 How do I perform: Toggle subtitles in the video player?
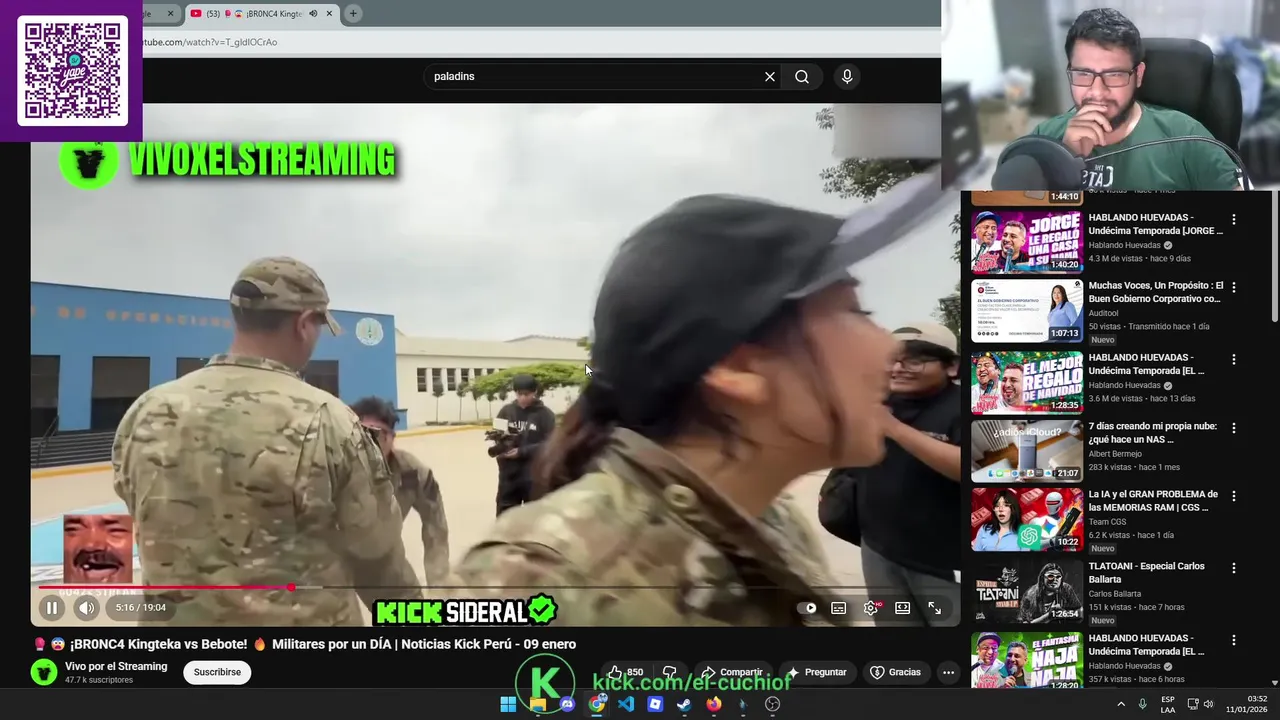click(x=839, y=608)
